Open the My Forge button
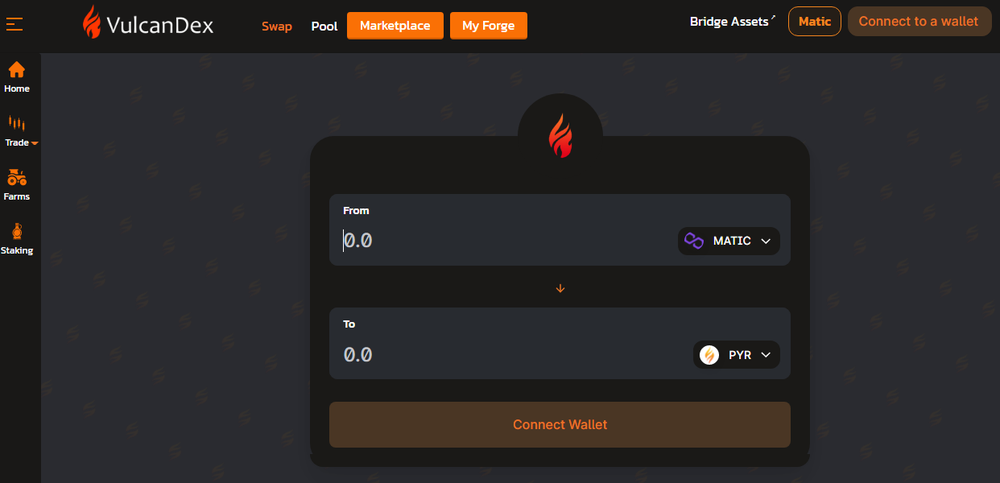1000x483 pixels. (489, 26)
